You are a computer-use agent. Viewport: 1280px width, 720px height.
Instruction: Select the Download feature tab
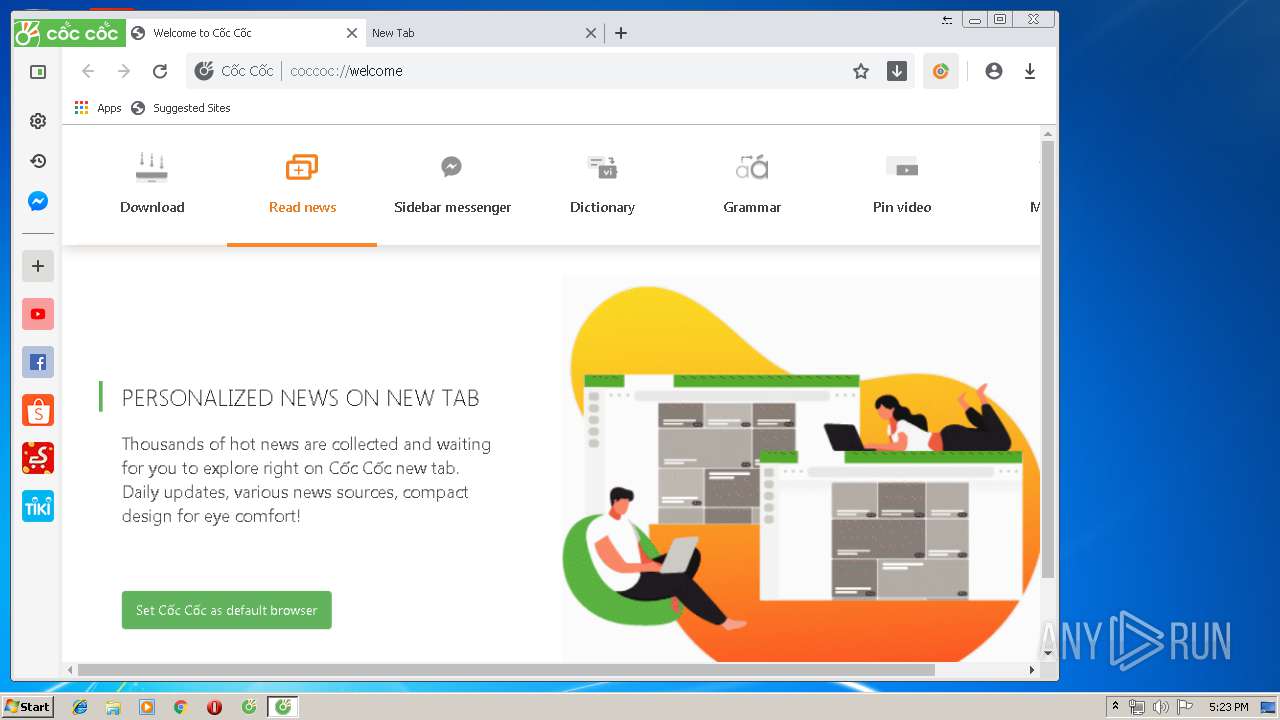tap(152, 185)
